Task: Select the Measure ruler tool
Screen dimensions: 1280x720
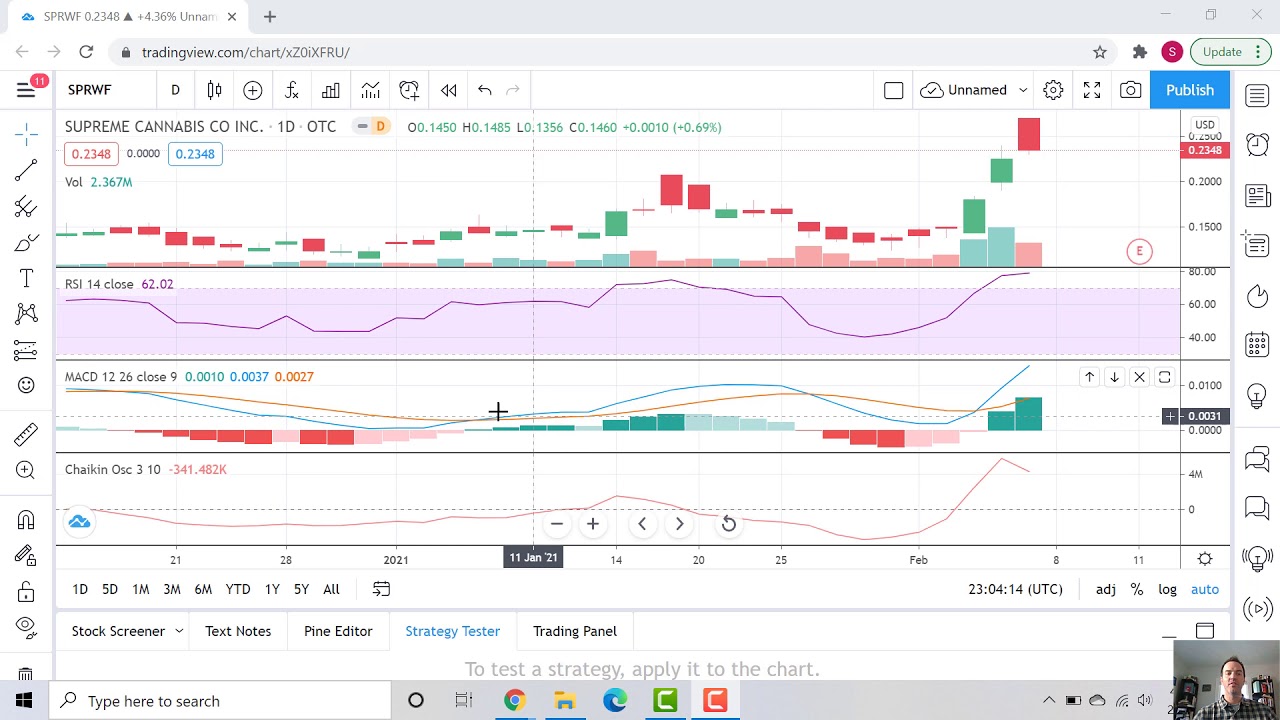Action: (x=26, y=433)
